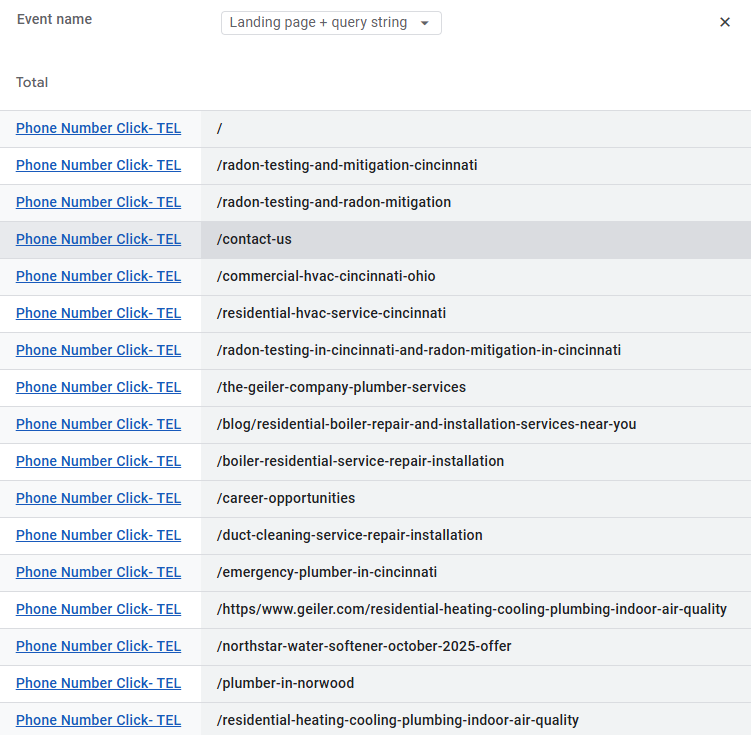Click the Event name column header

point(54,19)
